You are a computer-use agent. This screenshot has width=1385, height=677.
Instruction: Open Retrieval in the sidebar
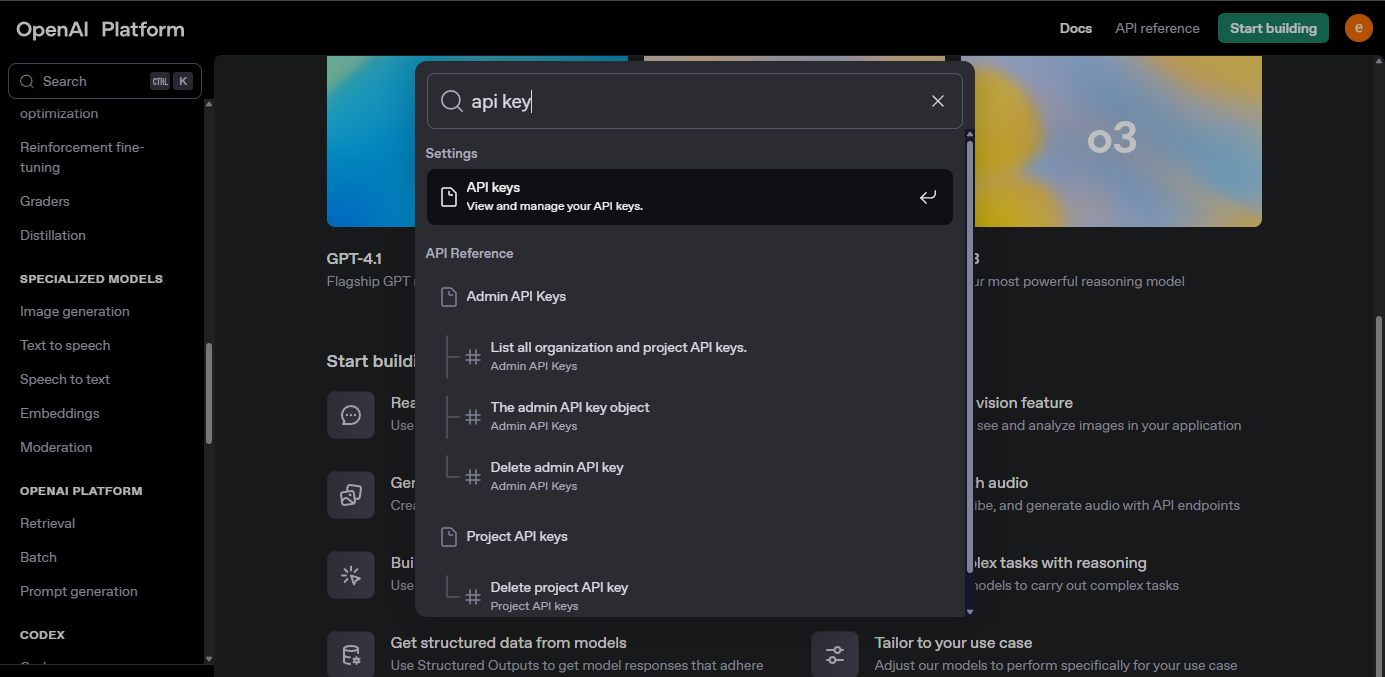click(48, 523)
